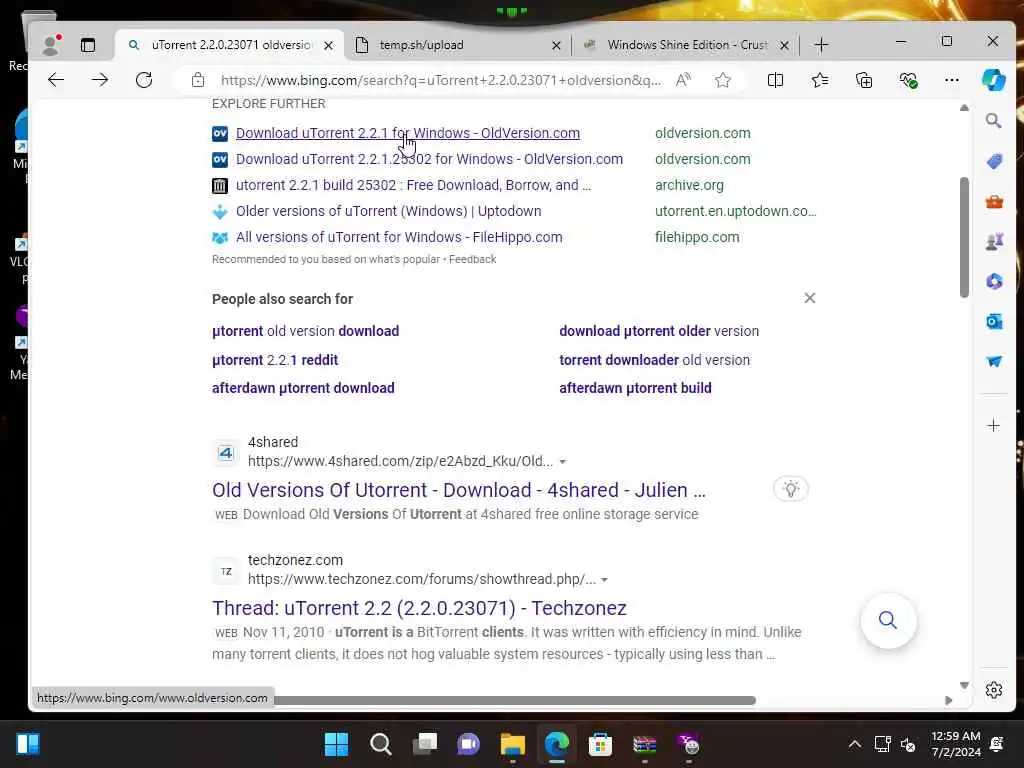The image size is (1024, 768).
Task: Click the vertical page scrollbar thumb
Action: (964, 237)
